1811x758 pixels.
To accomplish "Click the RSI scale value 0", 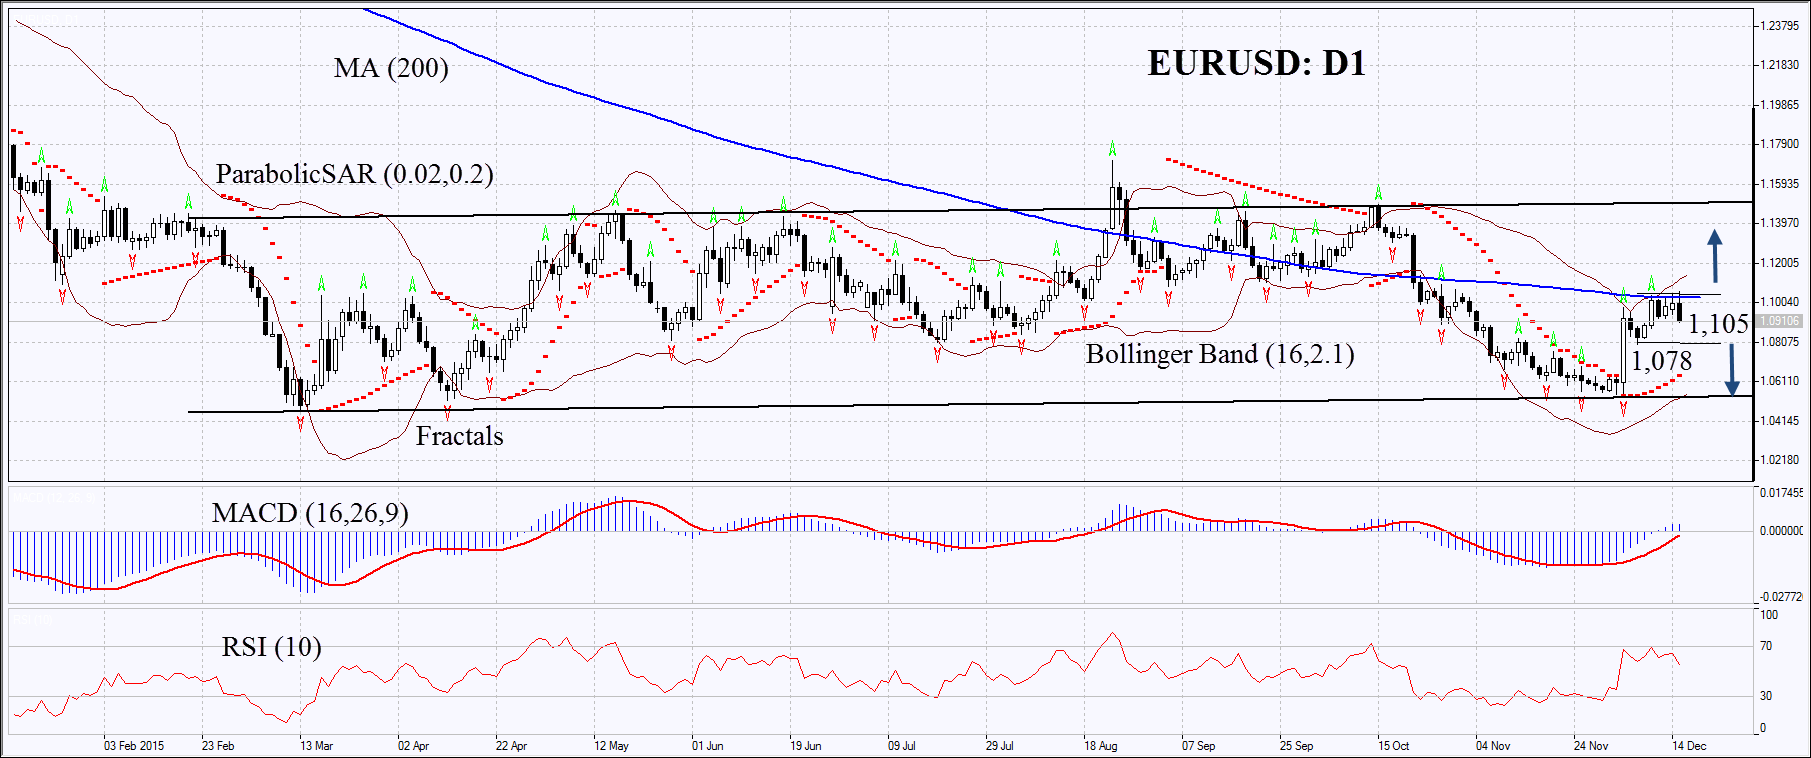I will pyautogui.click(x=1763, y=729).
